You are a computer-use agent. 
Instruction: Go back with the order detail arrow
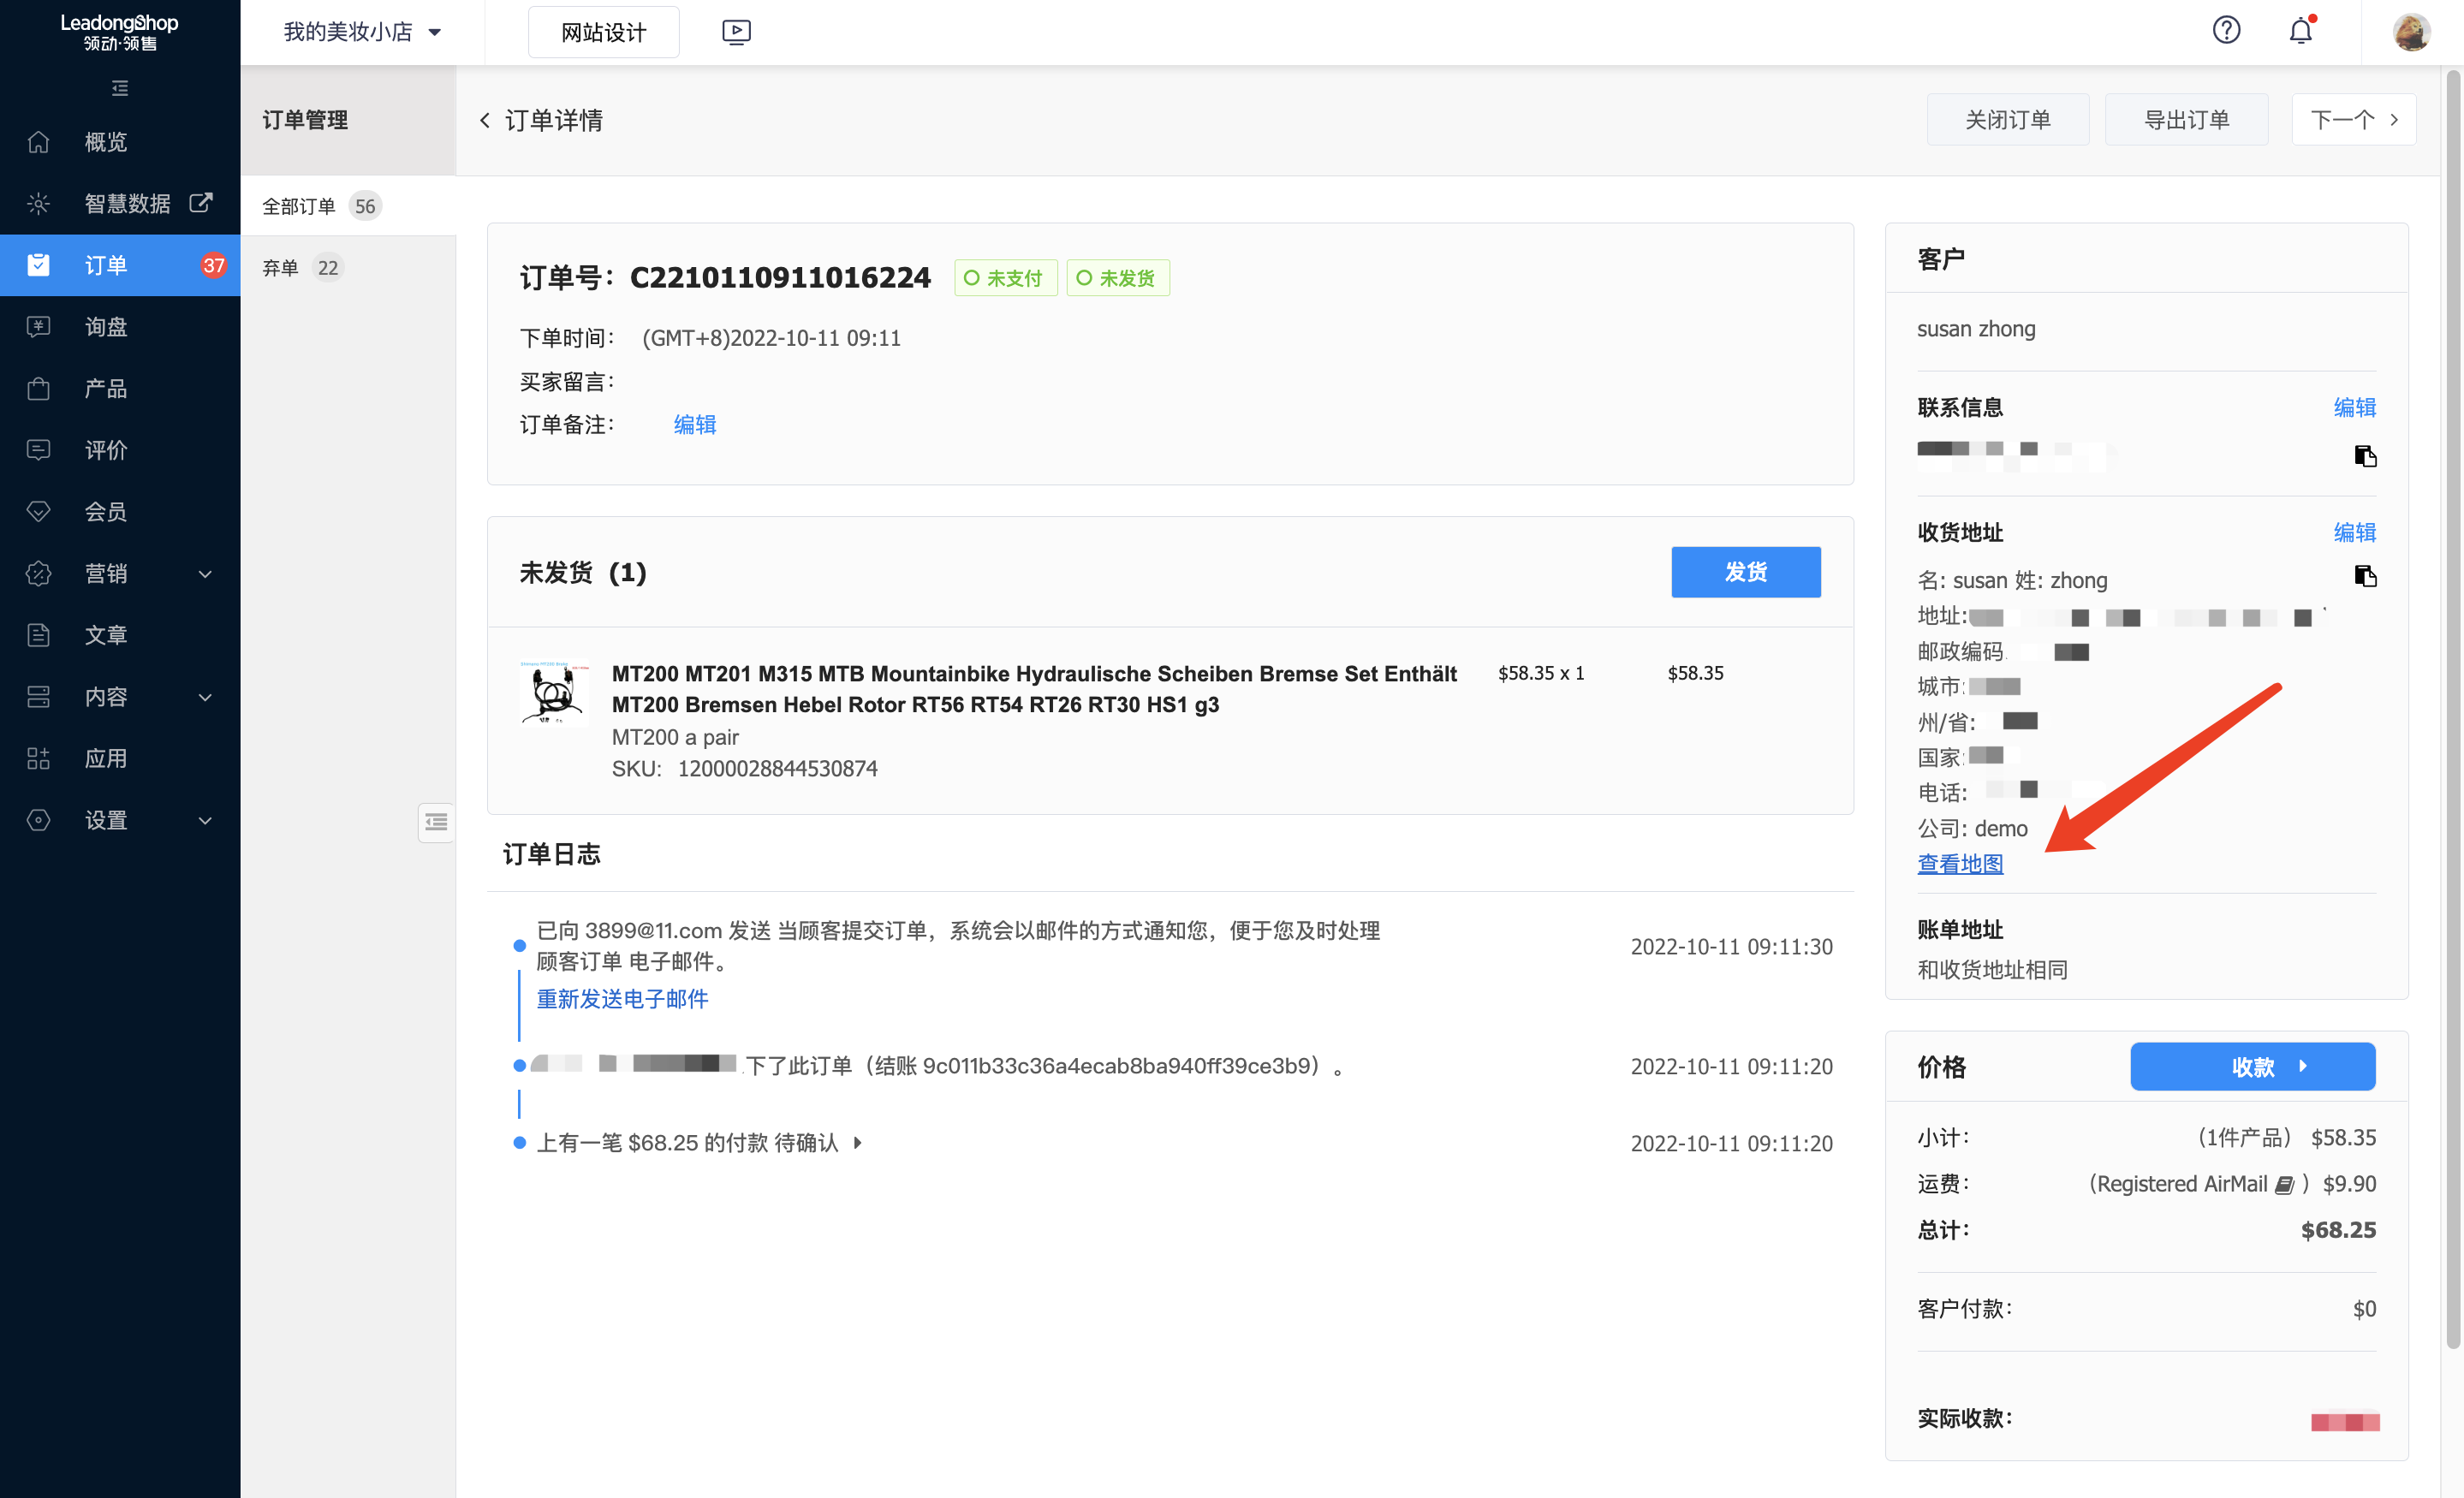point(485,120)
